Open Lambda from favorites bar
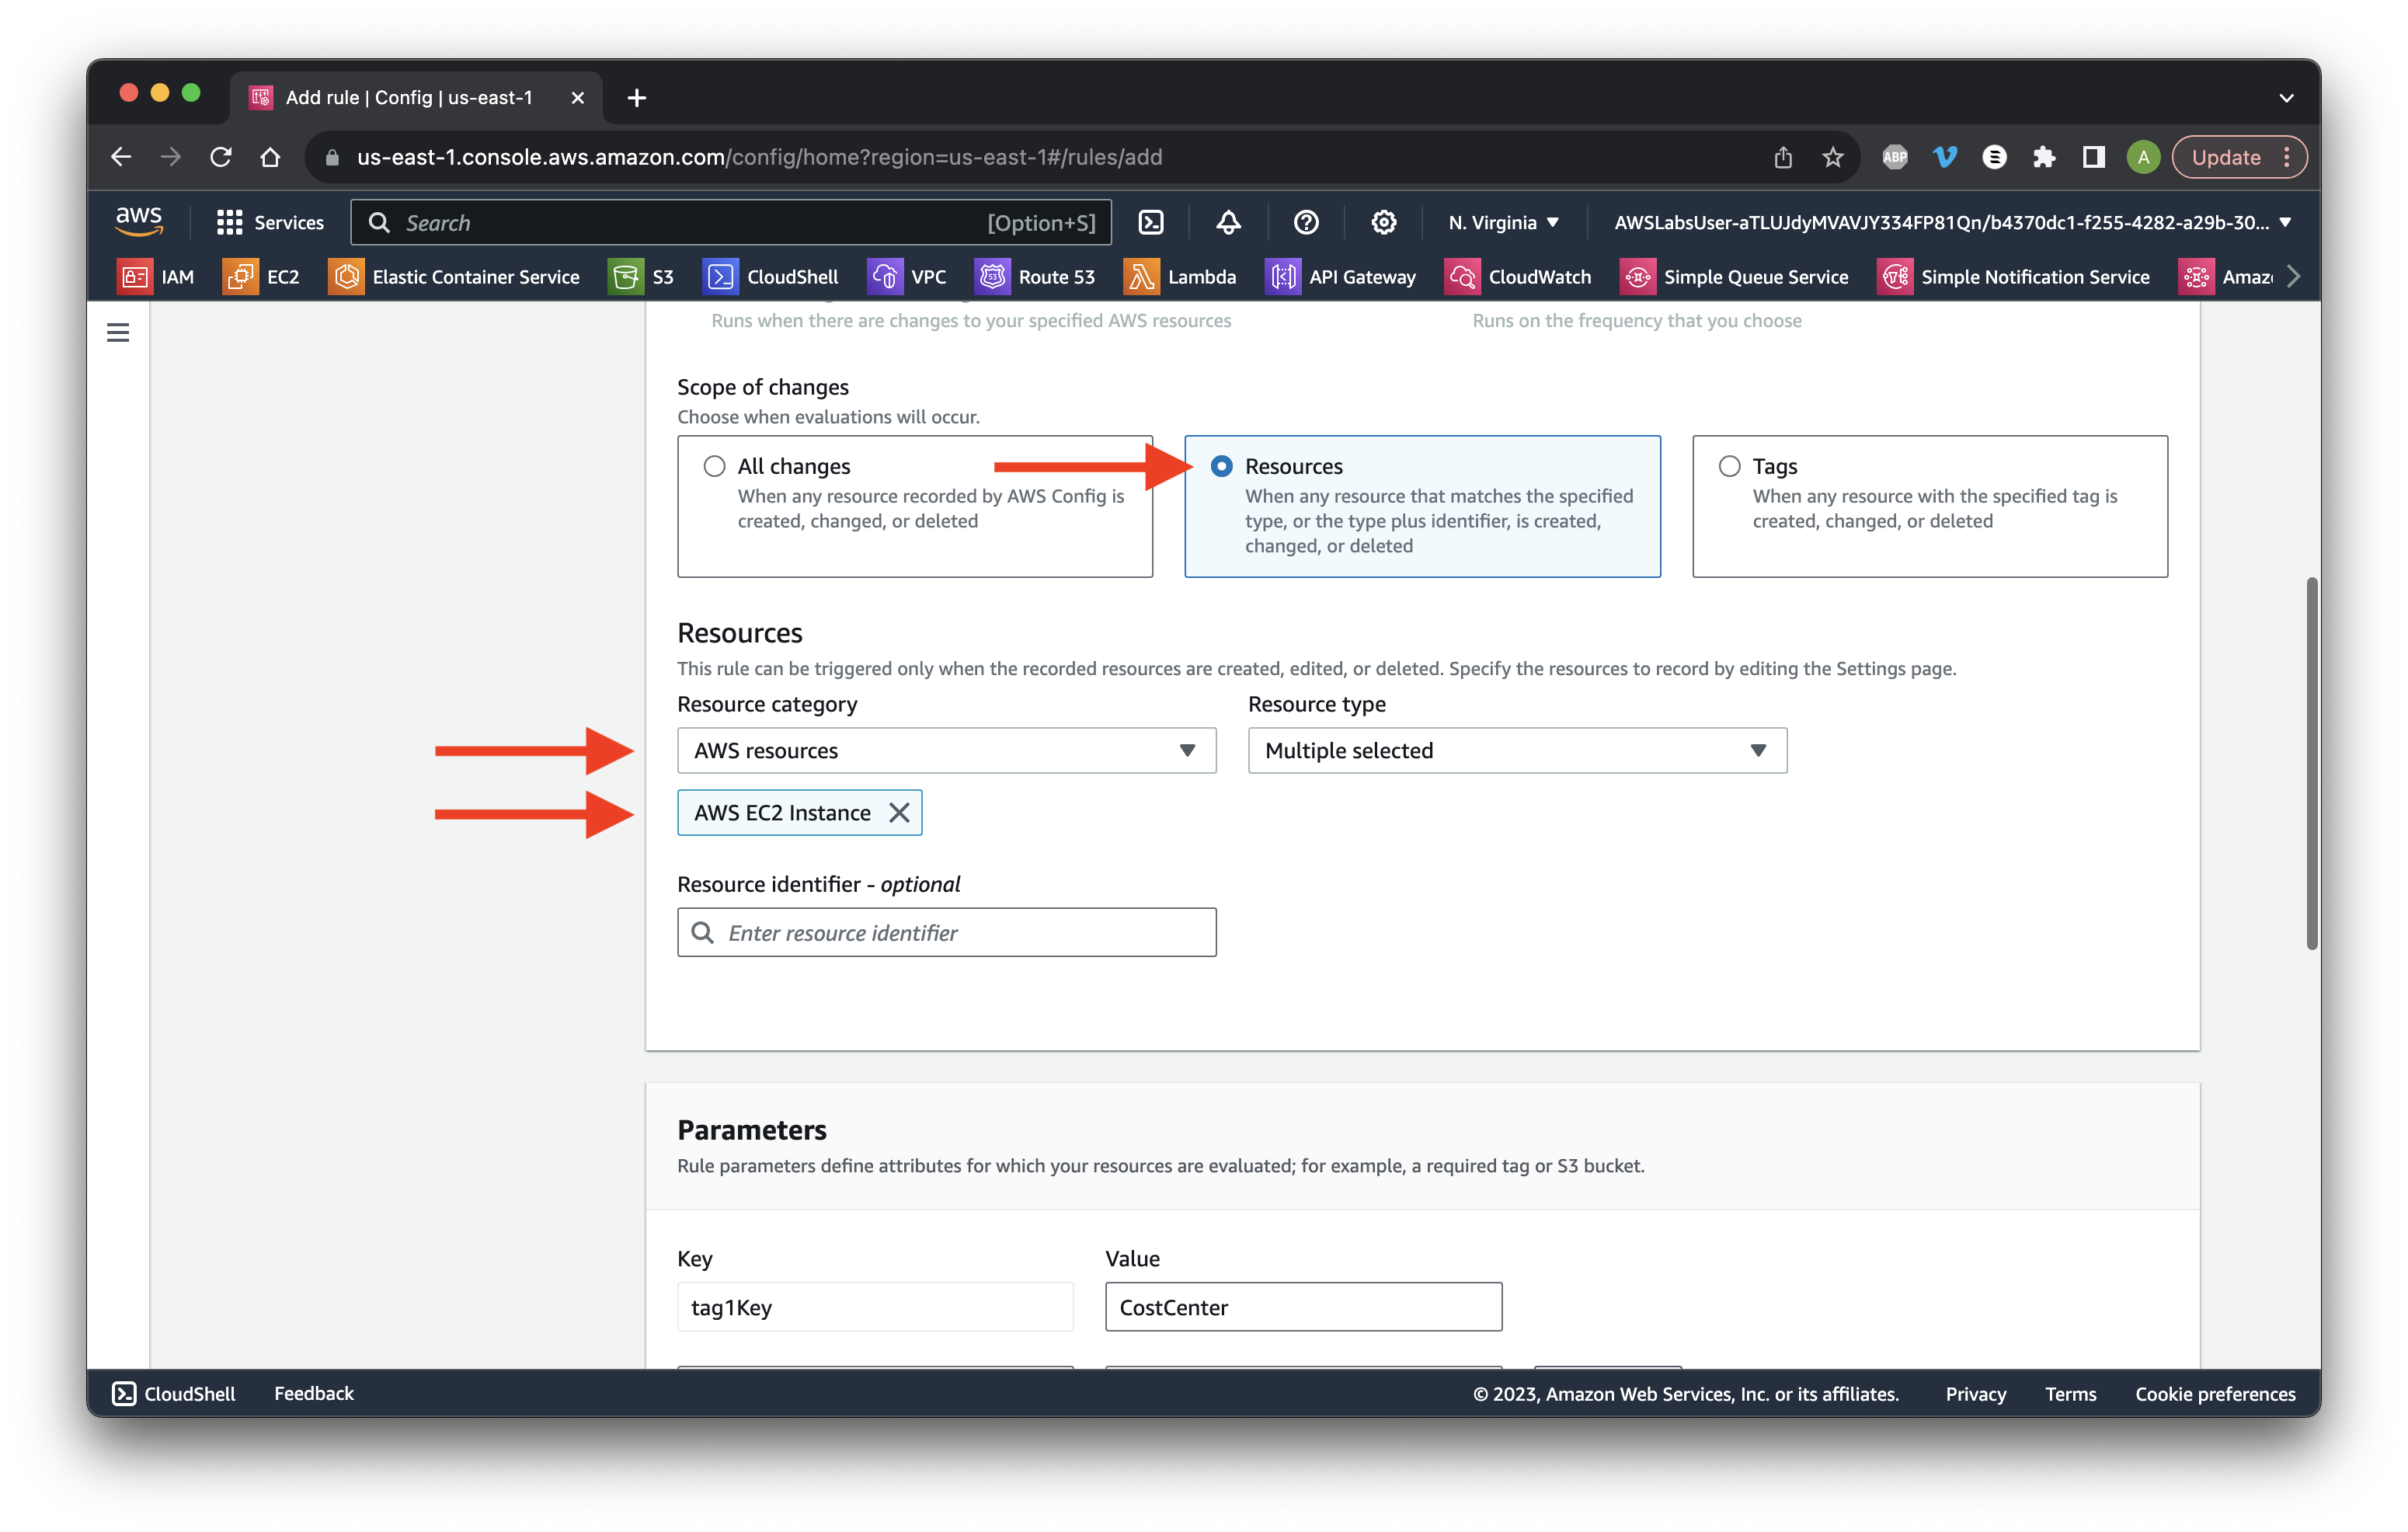Screen dimensions: 2408x1532 click(x=1180, y=277)
